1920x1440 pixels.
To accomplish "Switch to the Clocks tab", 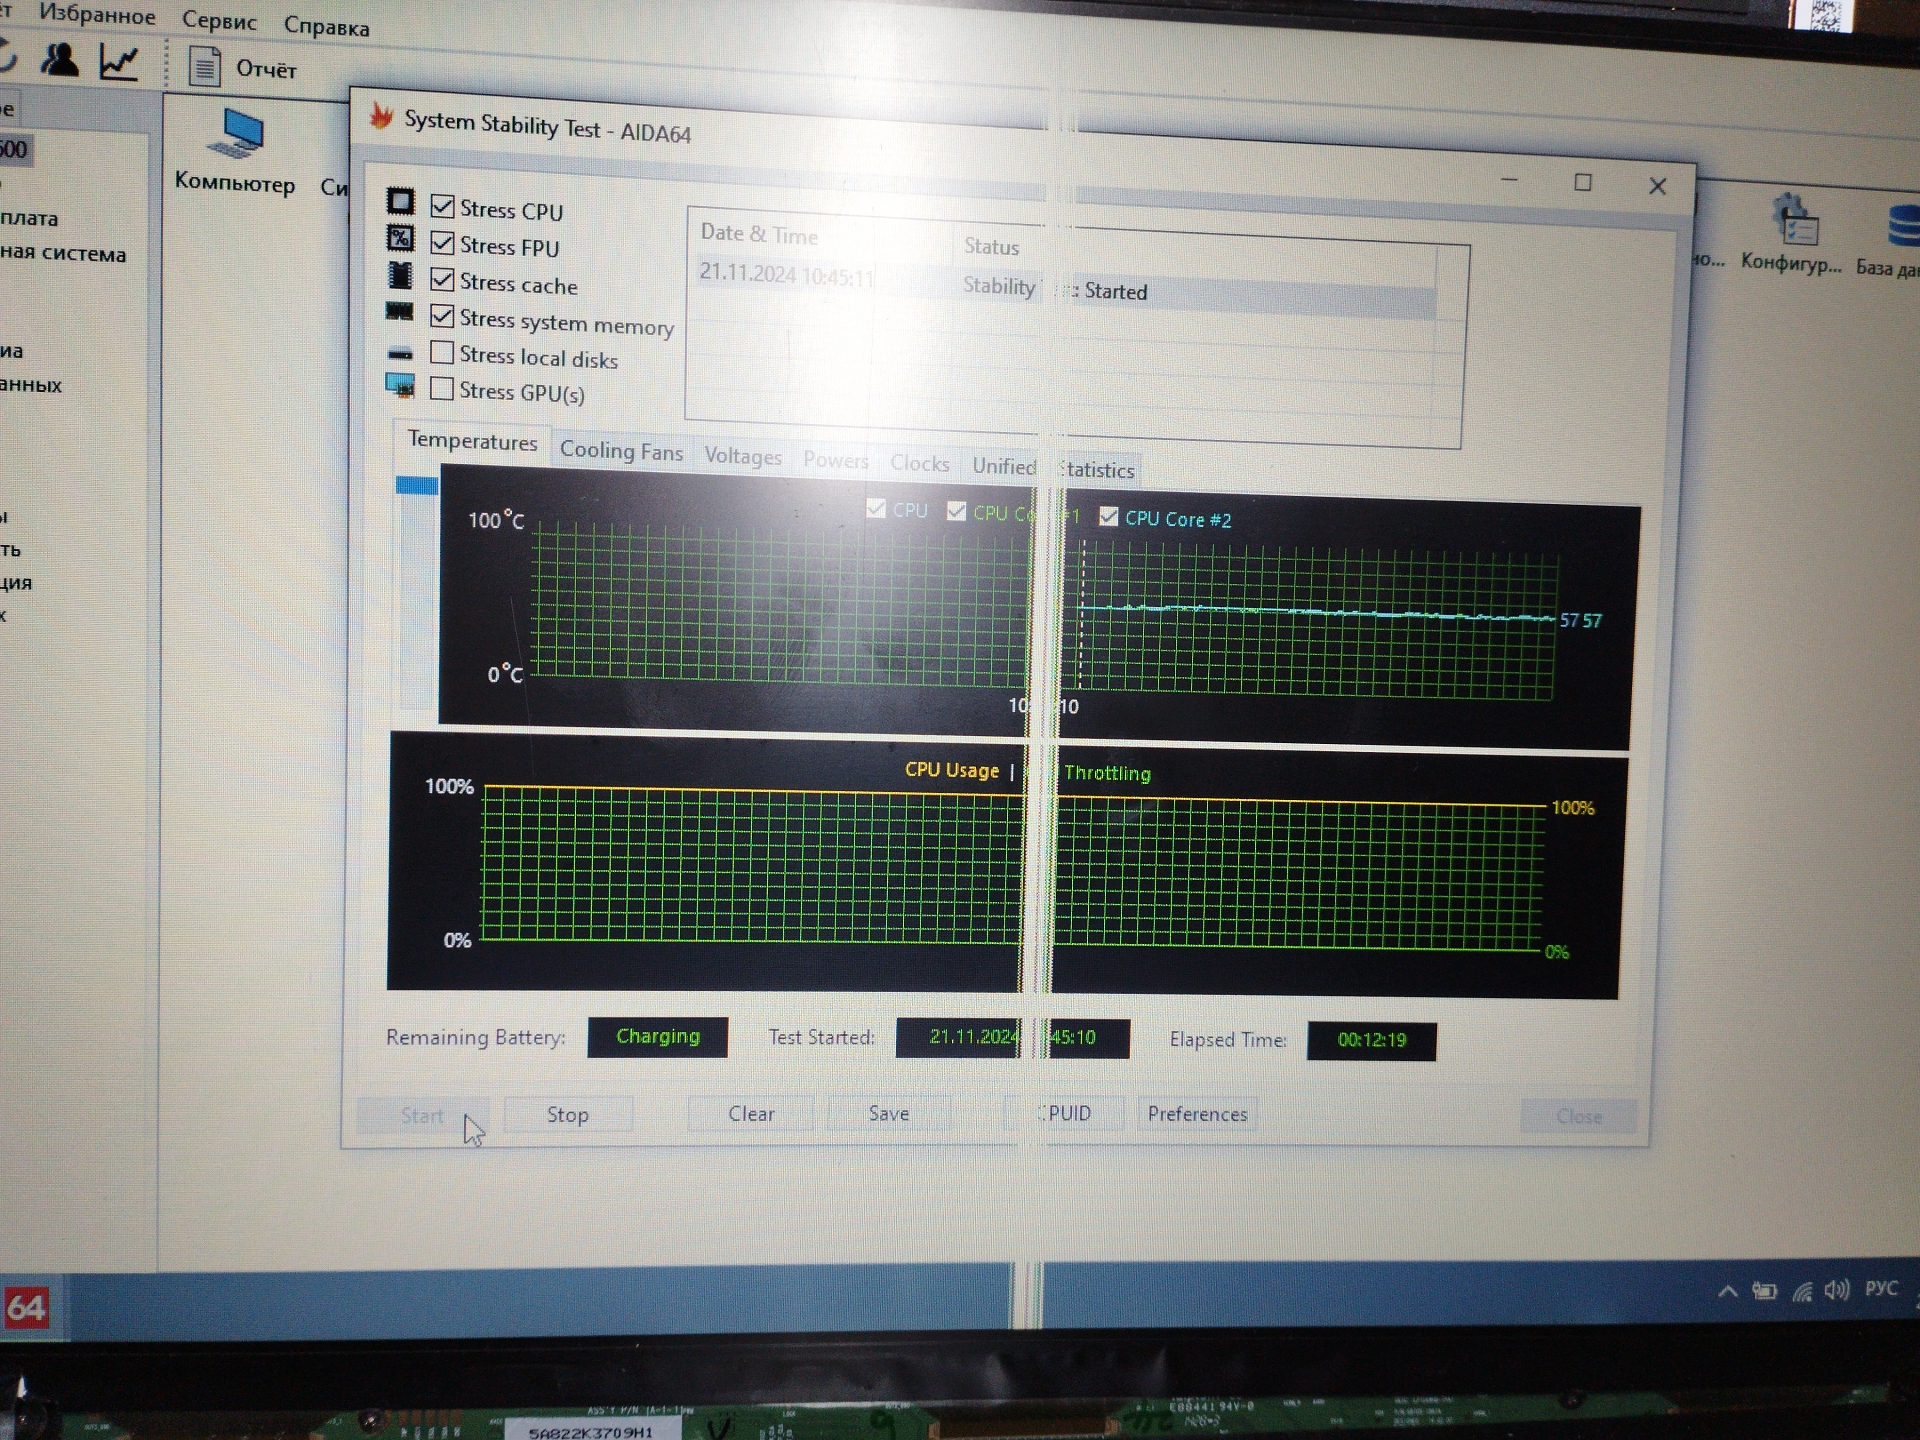I will point(920,463).
